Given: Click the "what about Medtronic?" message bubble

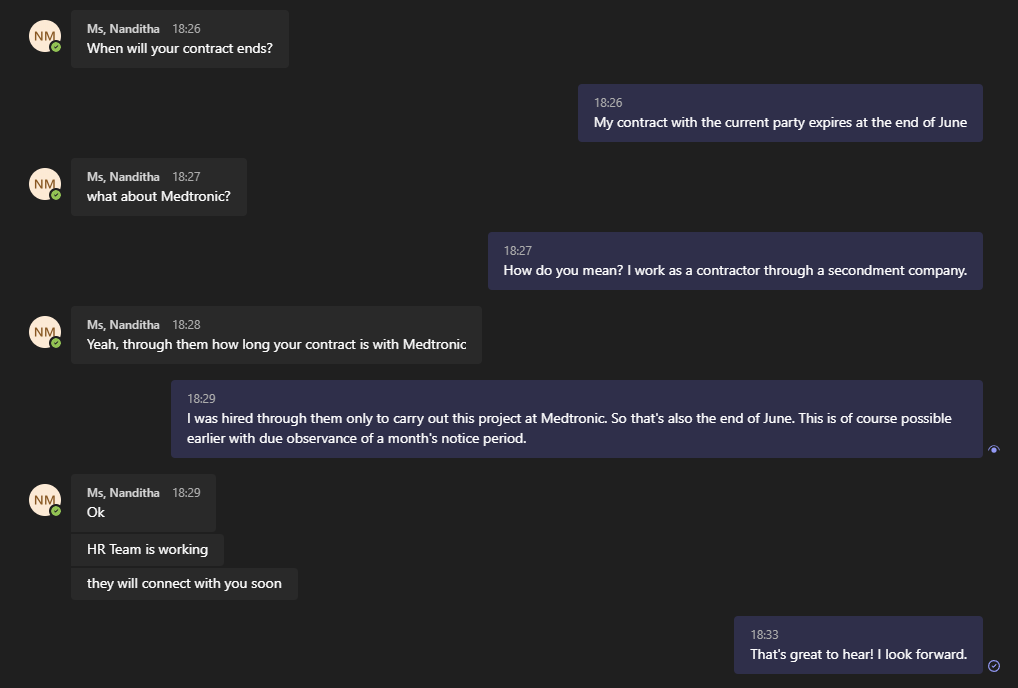Looking at the screenshot, I should click(x=159, y=196).
